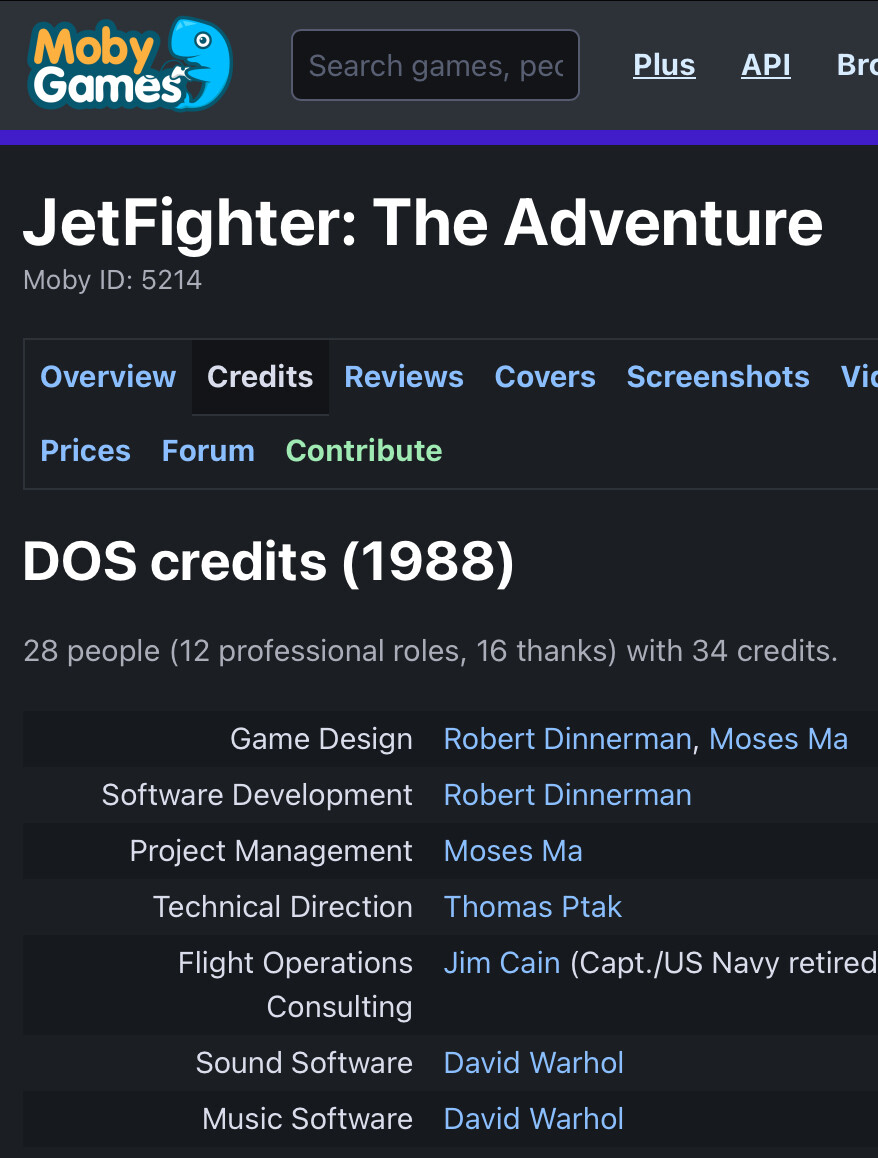View the Screenshots tab
This screenshot has height=1158, width=878.
pyautogui.click(x=718, y=377)
